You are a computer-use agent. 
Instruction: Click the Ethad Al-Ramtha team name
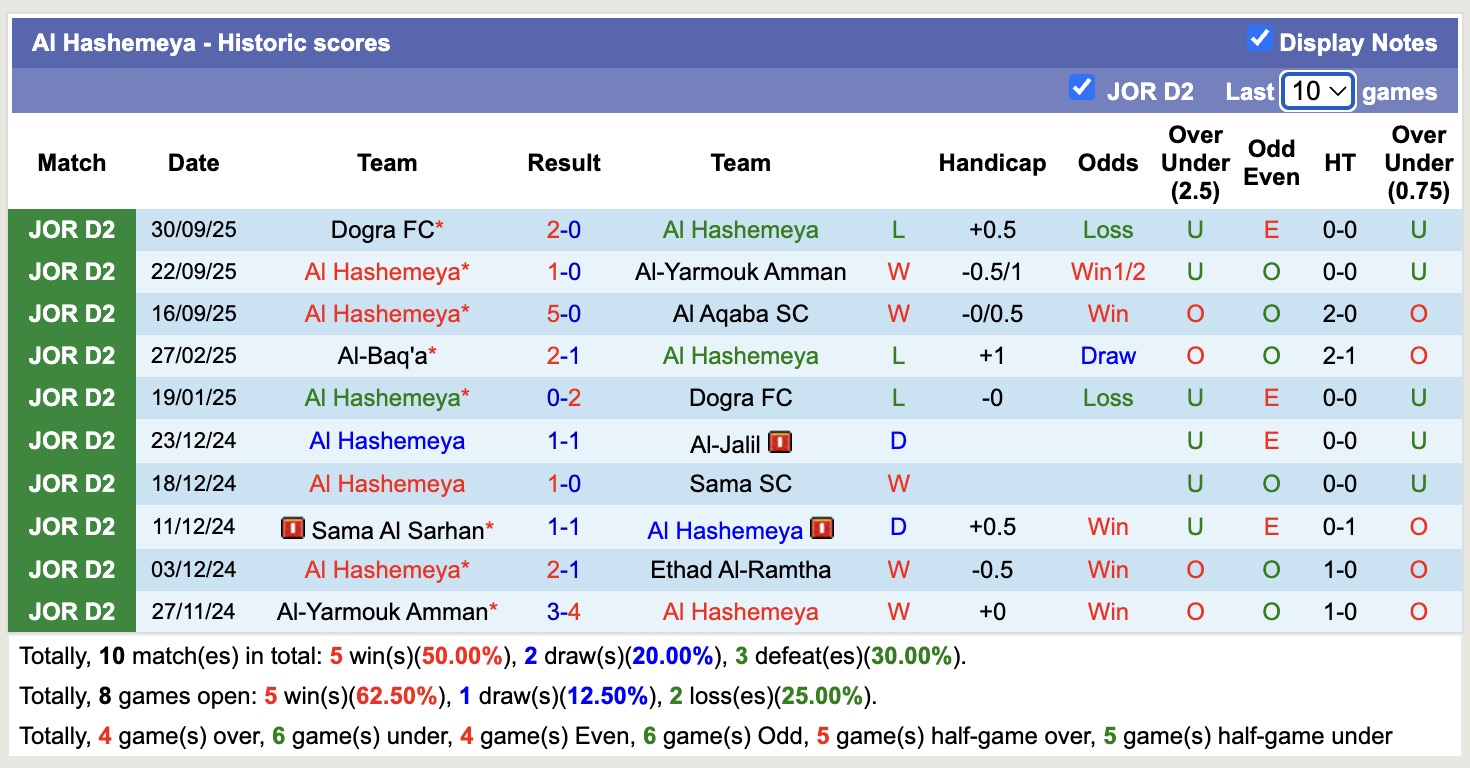[741, 569]
